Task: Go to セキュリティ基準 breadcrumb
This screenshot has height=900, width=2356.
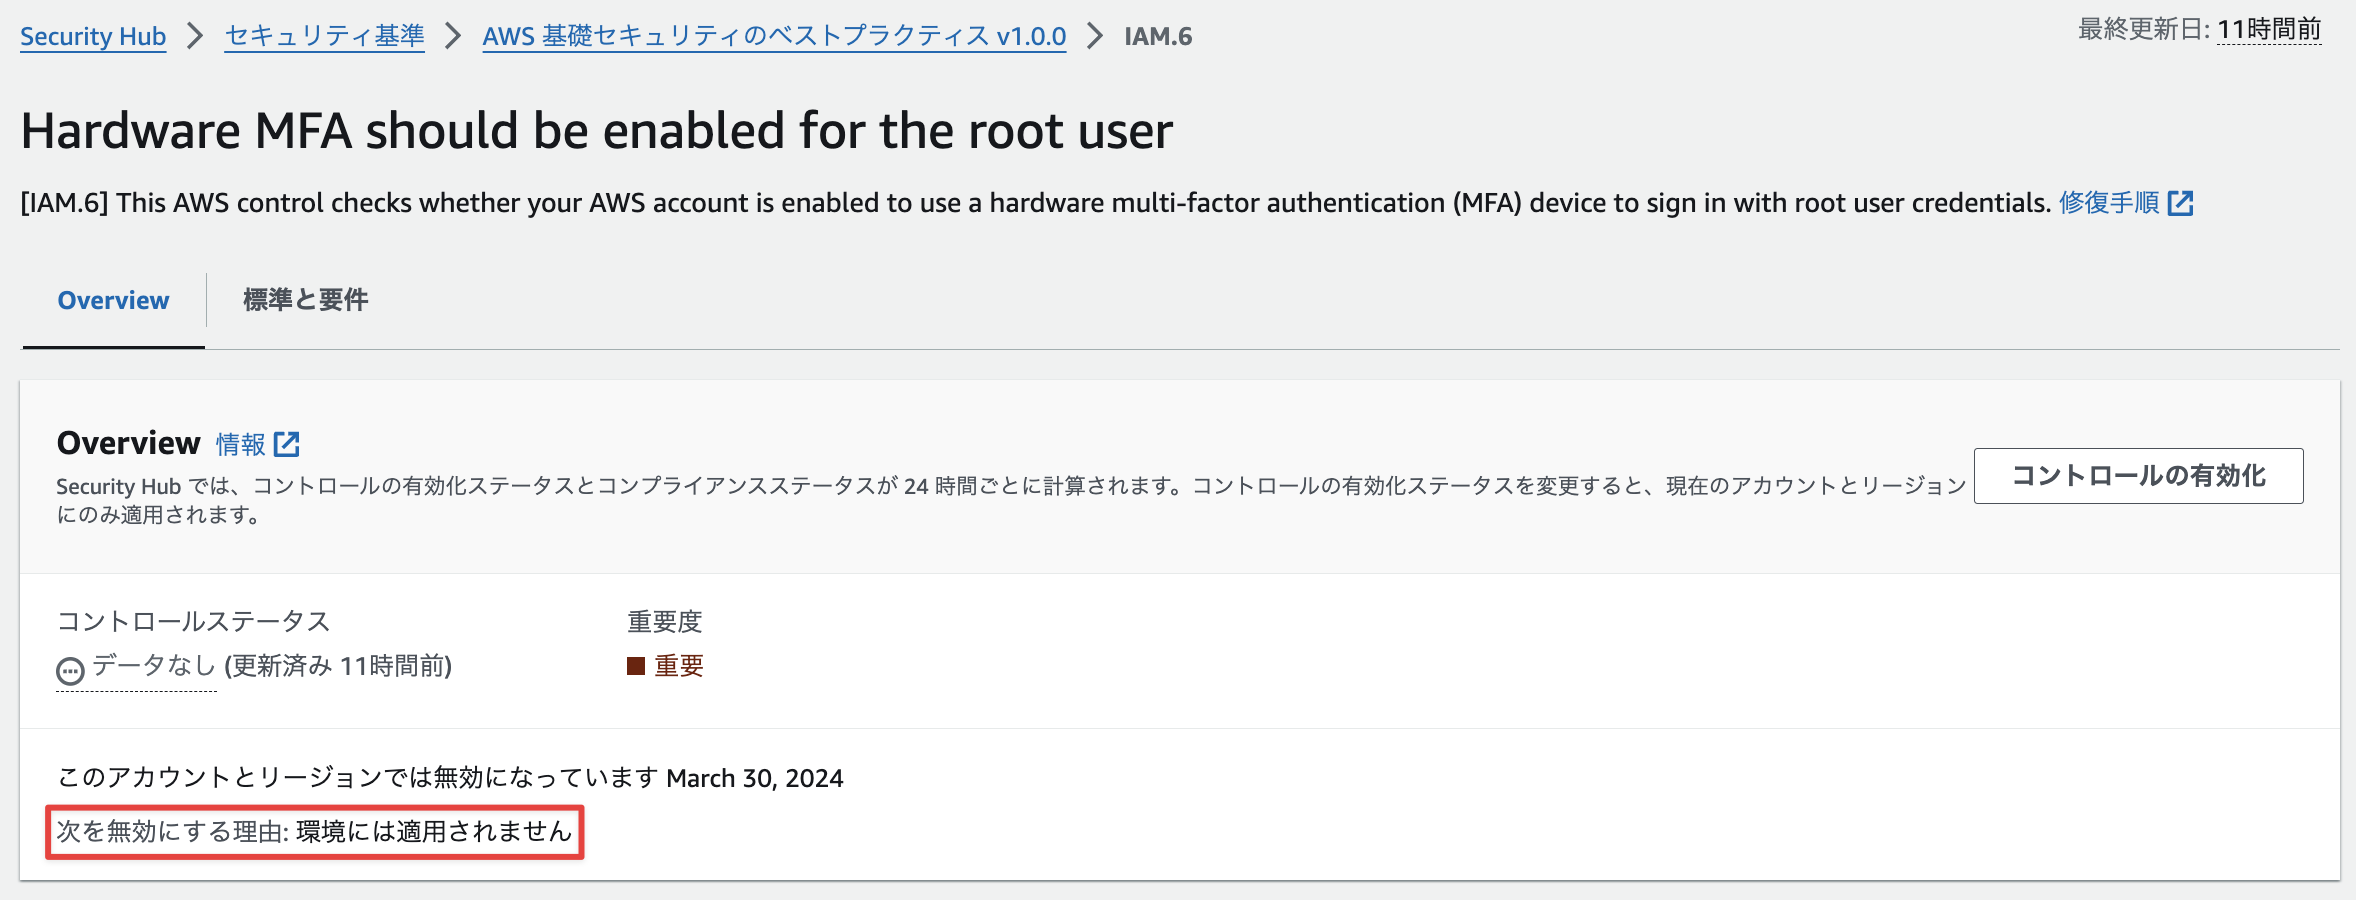Action: point(324,37)
